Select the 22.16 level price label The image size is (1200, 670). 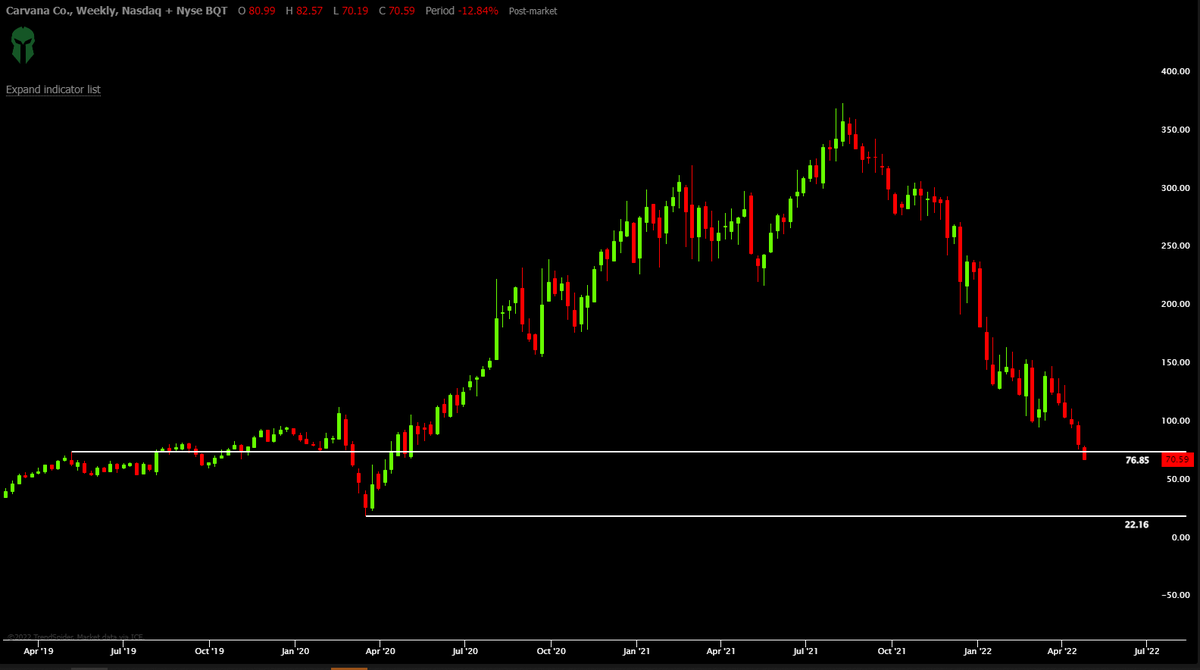pyautogui.click(x=1136, y=524)
